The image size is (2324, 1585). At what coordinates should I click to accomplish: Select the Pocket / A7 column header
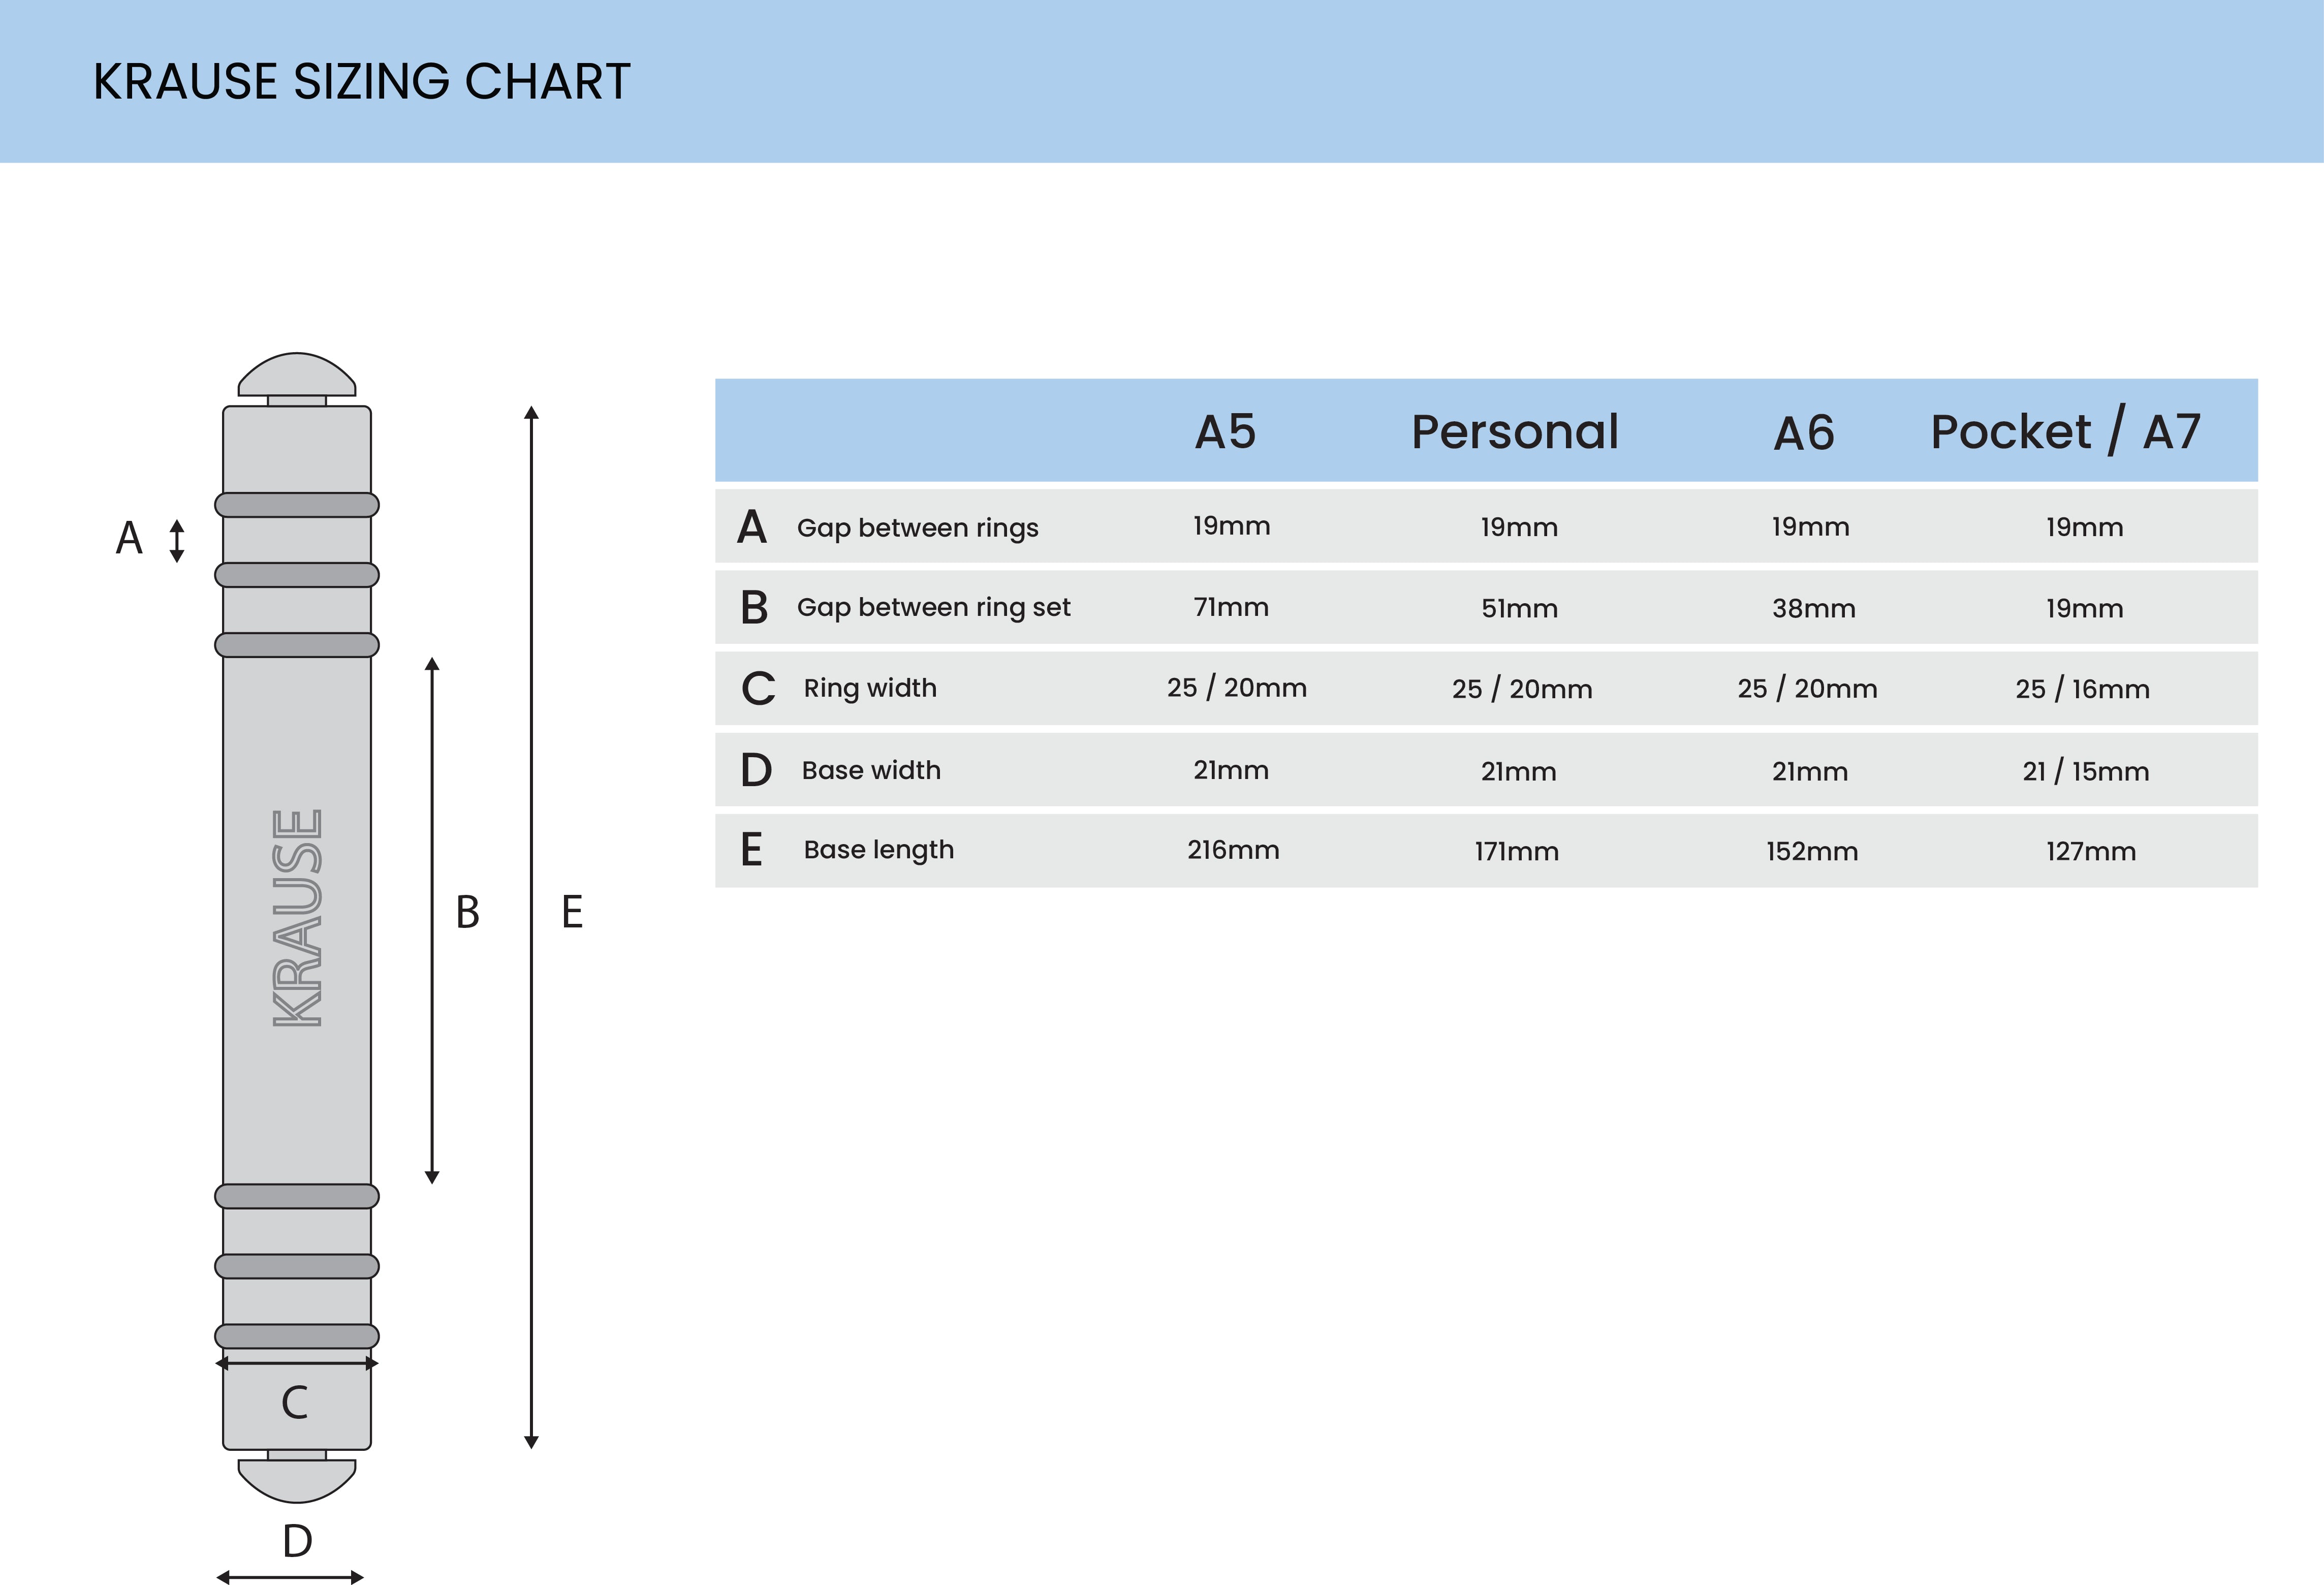click(2065, 432)
